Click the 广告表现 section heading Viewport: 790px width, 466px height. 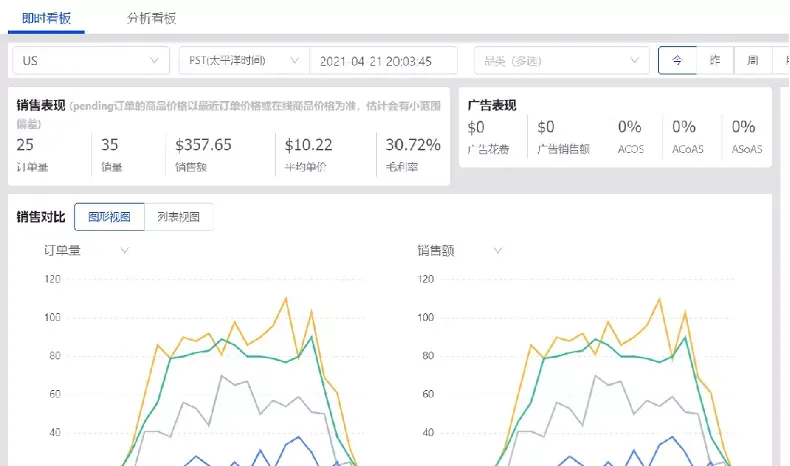click(x=492, y=105)
